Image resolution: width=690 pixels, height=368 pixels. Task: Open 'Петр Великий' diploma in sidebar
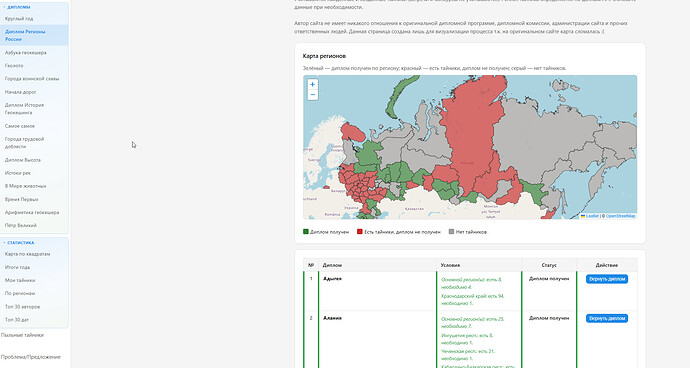pos(21,225)
